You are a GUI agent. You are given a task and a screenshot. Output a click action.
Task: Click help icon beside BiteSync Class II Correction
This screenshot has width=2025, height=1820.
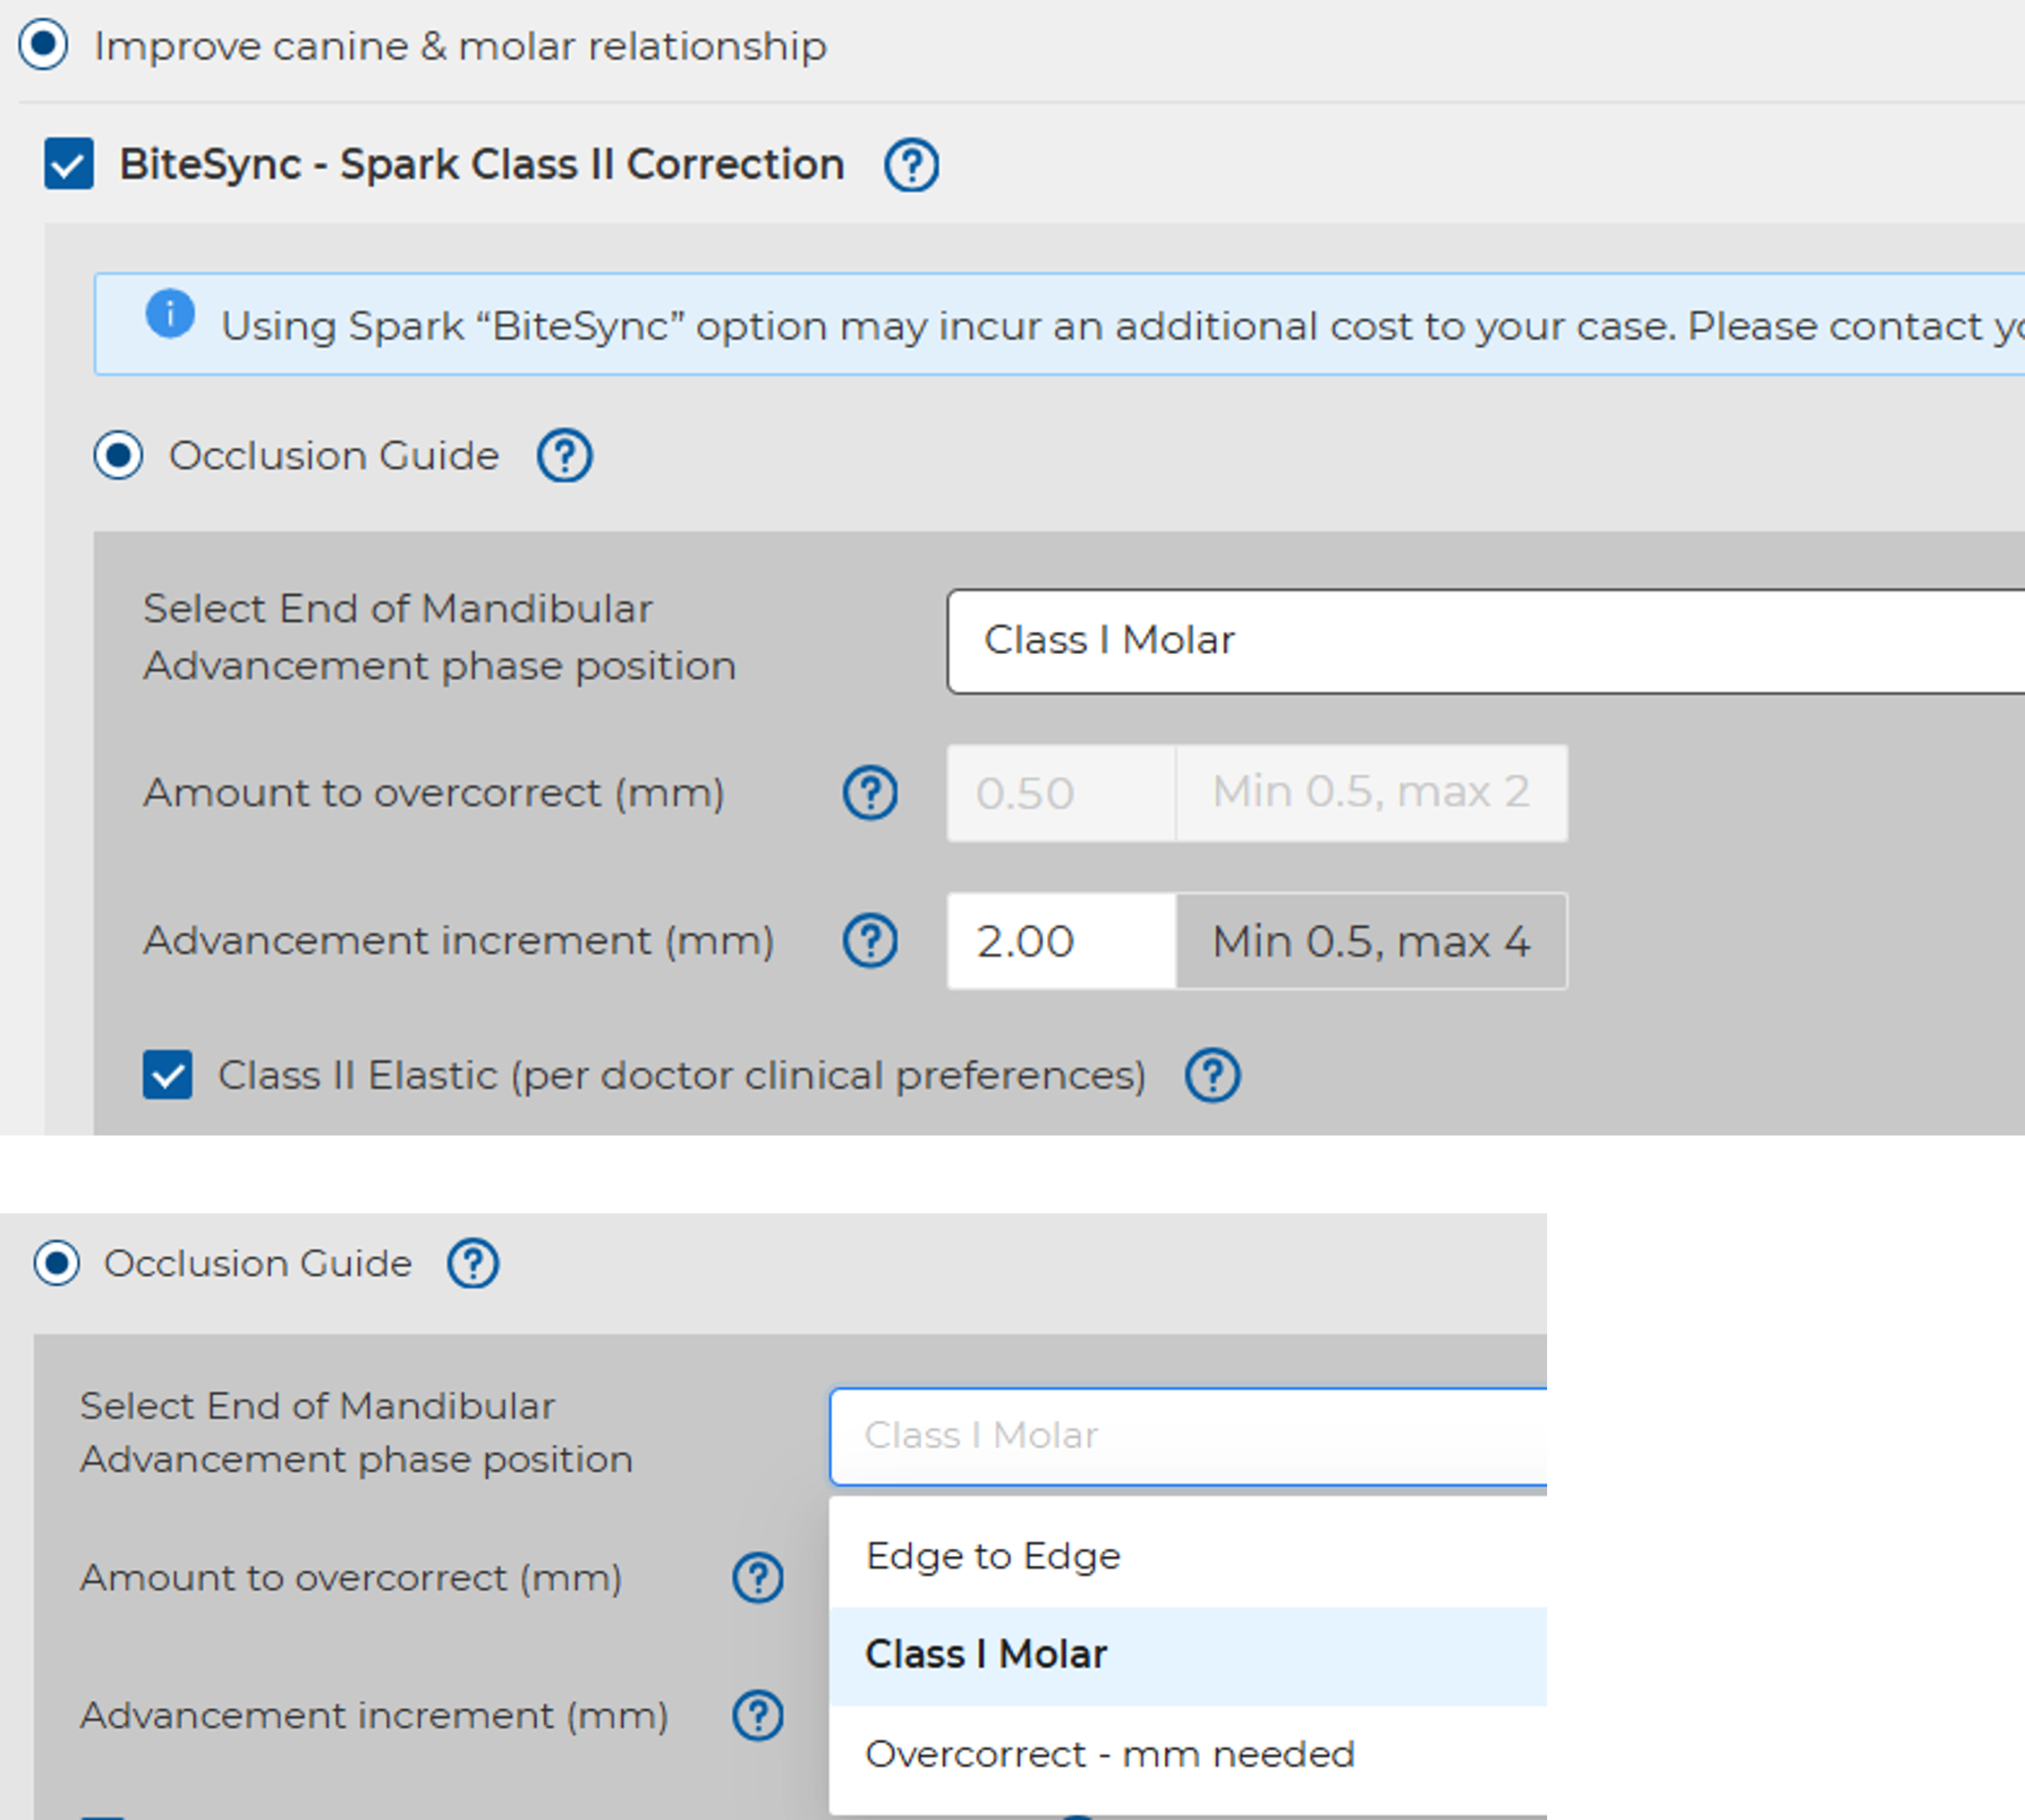click(910, 165)
